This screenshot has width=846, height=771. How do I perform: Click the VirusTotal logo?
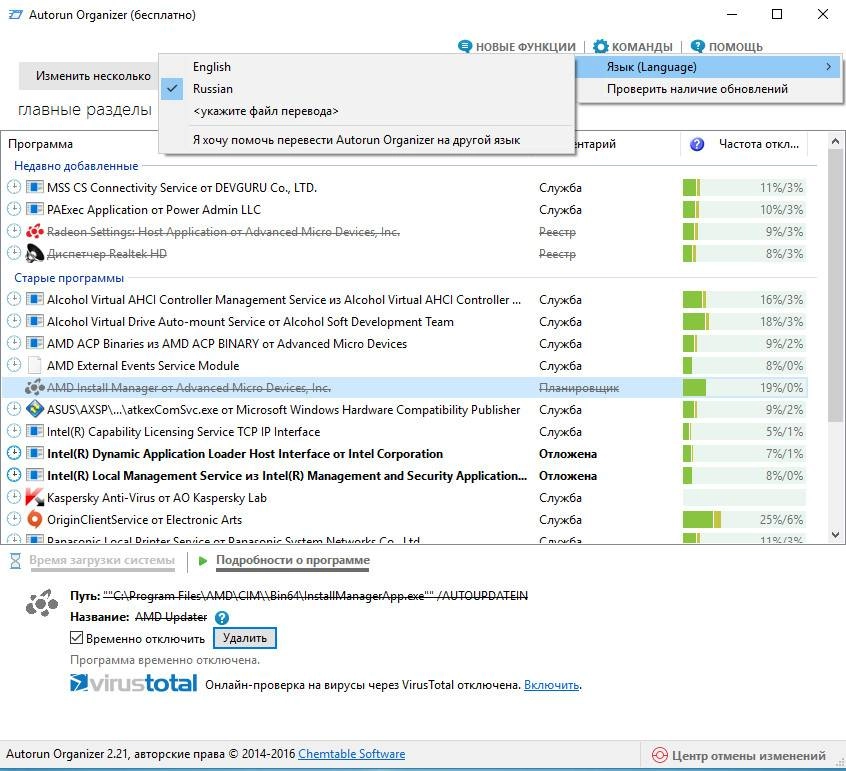(133, 683)
